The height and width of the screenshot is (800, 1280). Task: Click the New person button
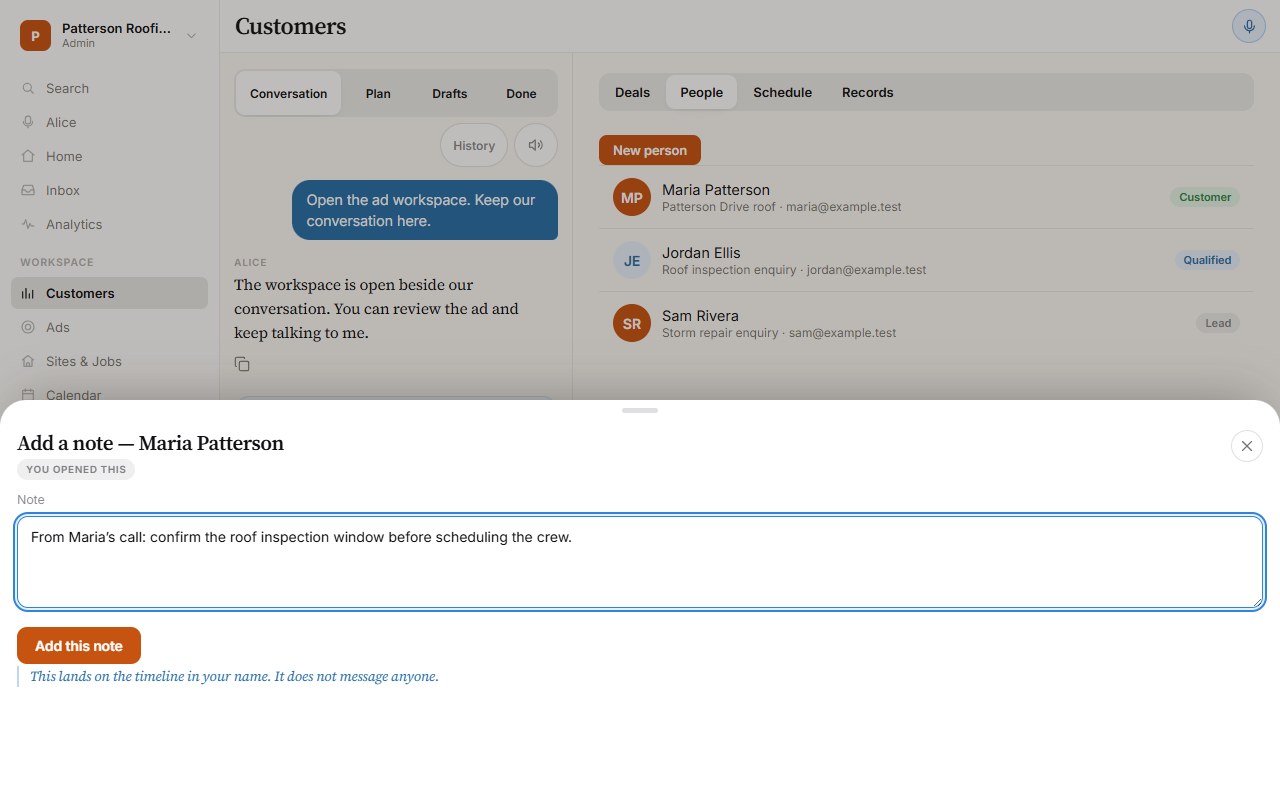point(650,150)
